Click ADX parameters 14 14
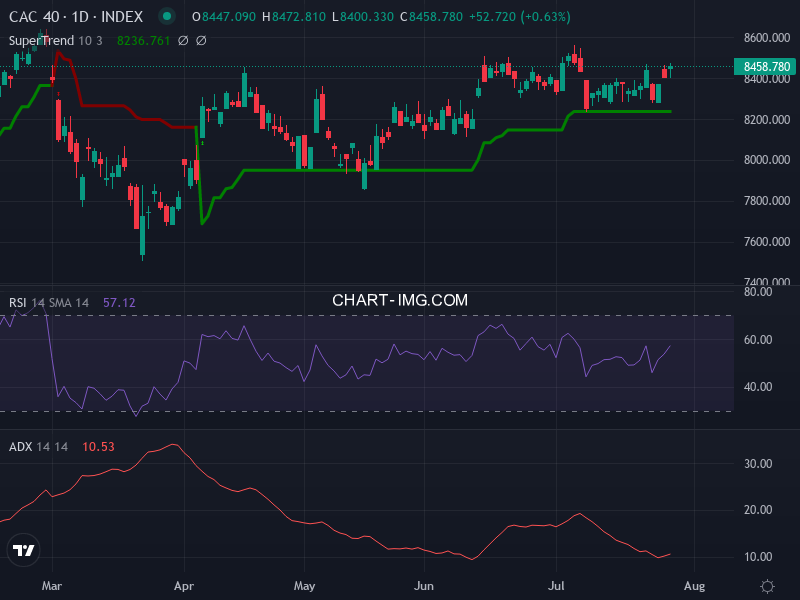 tap(52, 446)
